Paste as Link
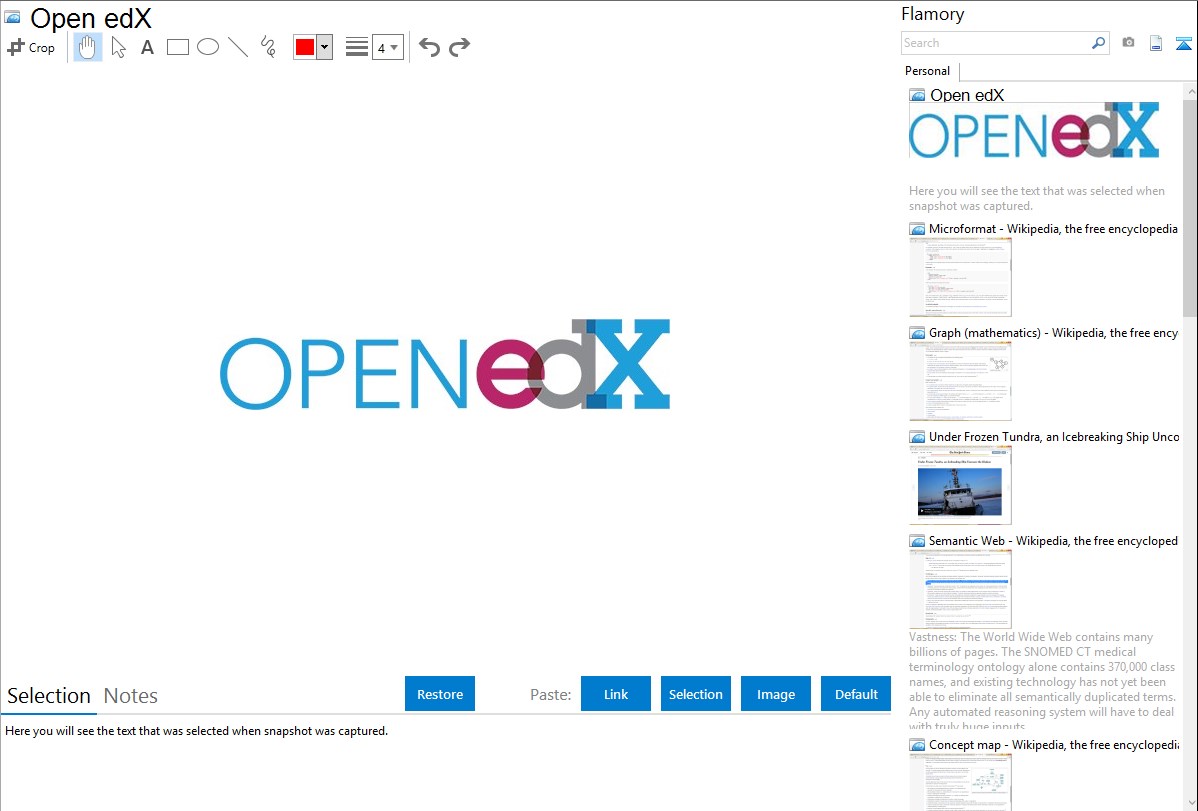1198x811 pixels. click(616, 694)
